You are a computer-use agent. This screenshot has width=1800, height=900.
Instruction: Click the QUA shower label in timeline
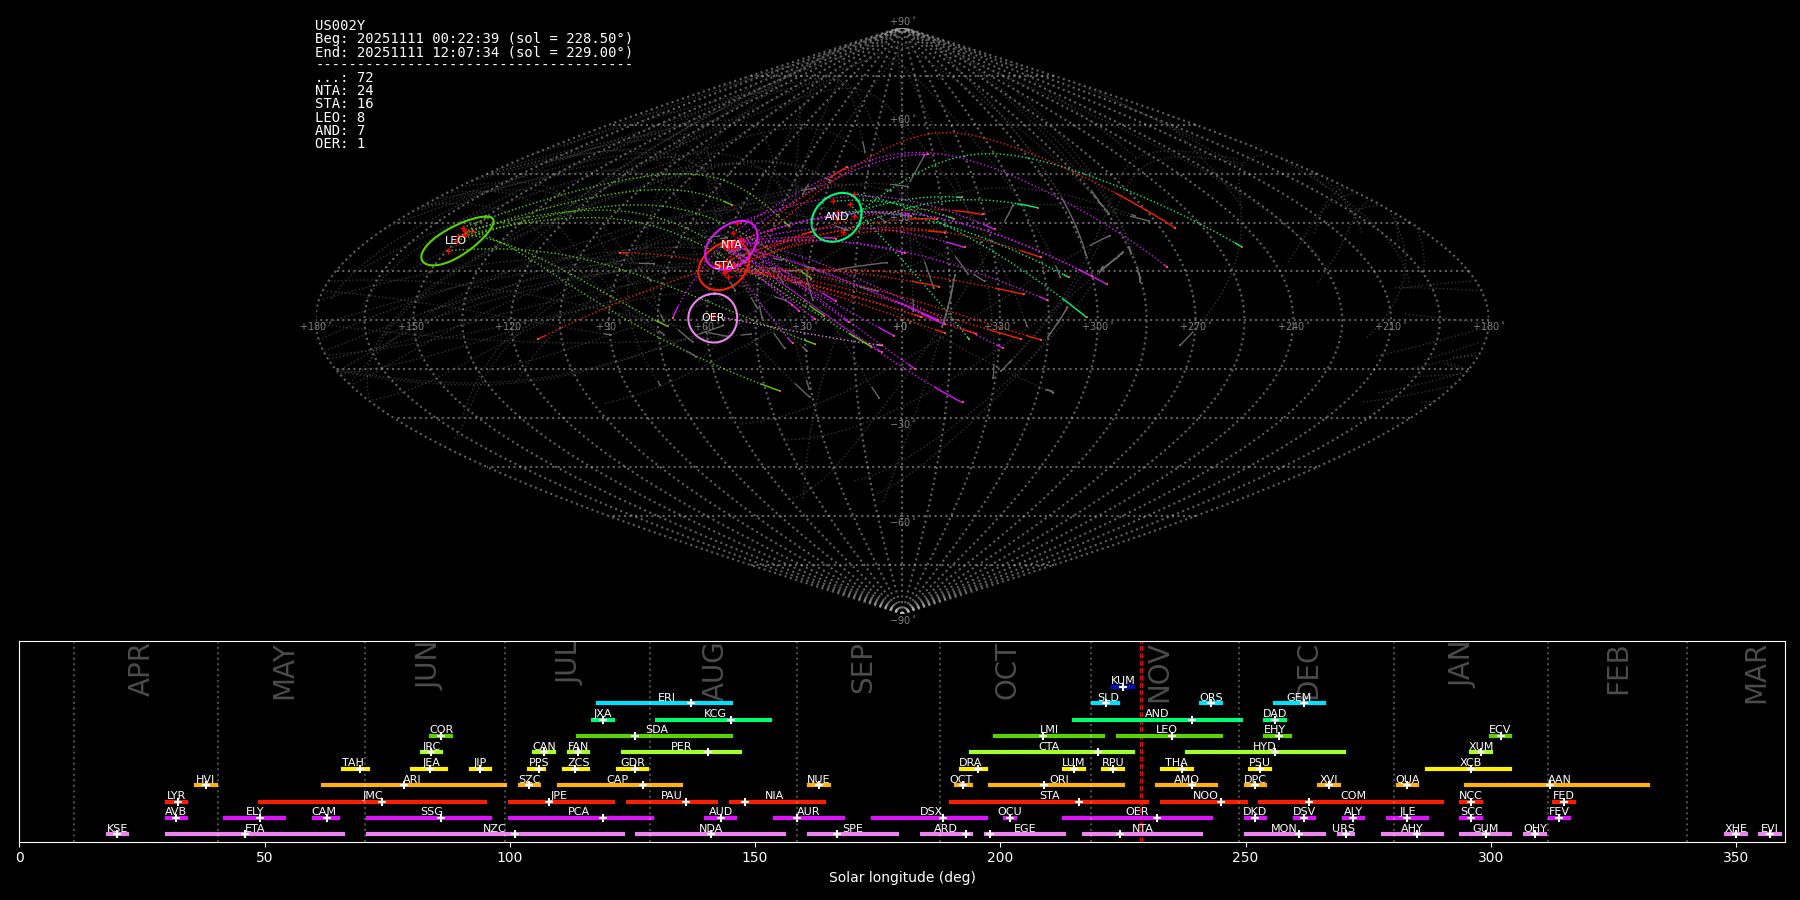coord(1408,780)
